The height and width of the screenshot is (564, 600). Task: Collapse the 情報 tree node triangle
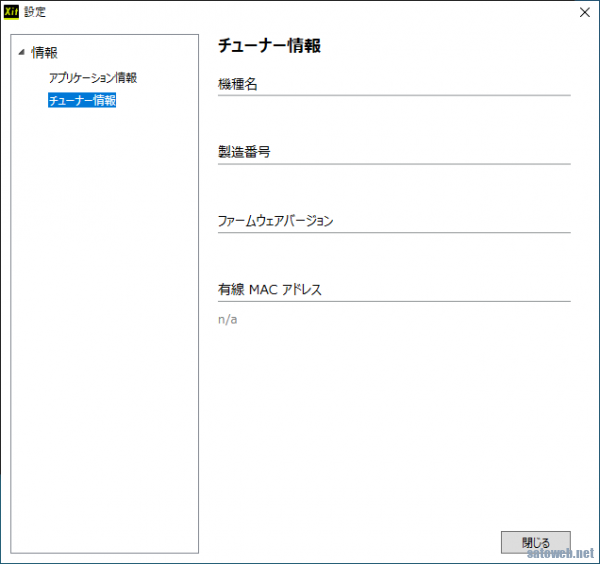21,52
